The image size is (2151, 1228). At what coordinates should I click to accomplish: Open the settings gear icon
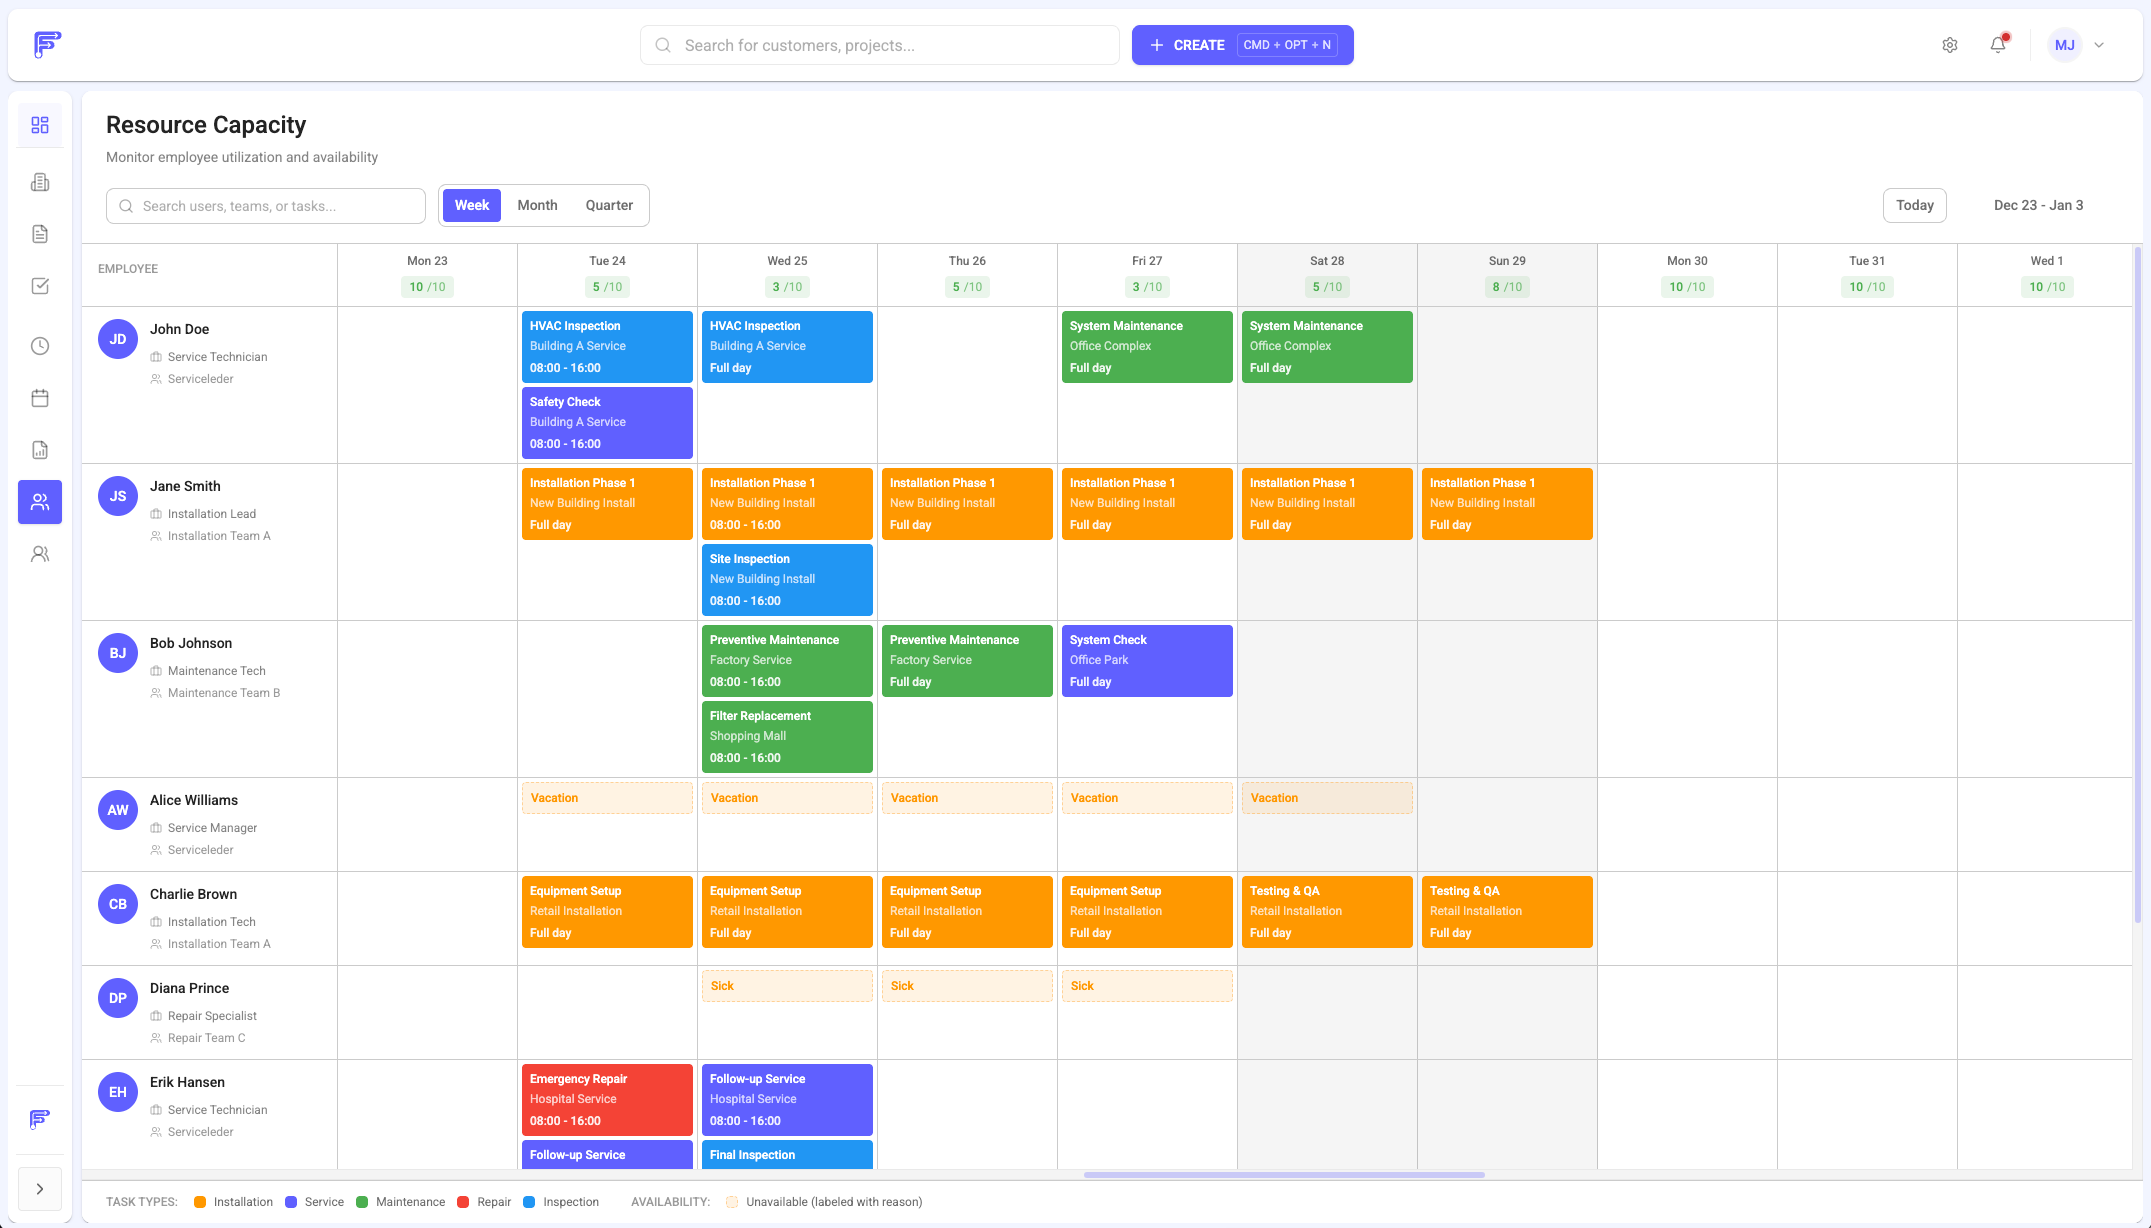pyautogui.click(x=1949, y=45)
